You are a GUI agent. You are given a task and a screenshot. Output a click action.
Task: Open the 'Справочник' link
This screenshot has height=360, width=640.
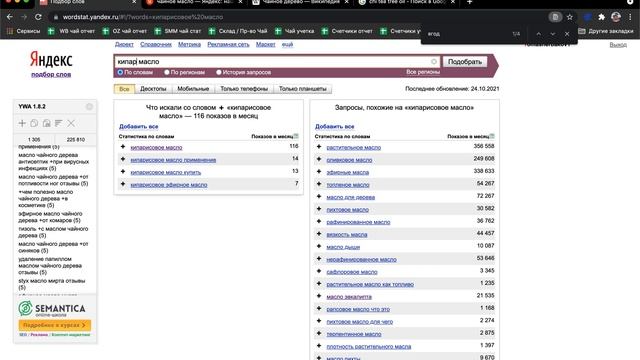click(x=156, y=44)
